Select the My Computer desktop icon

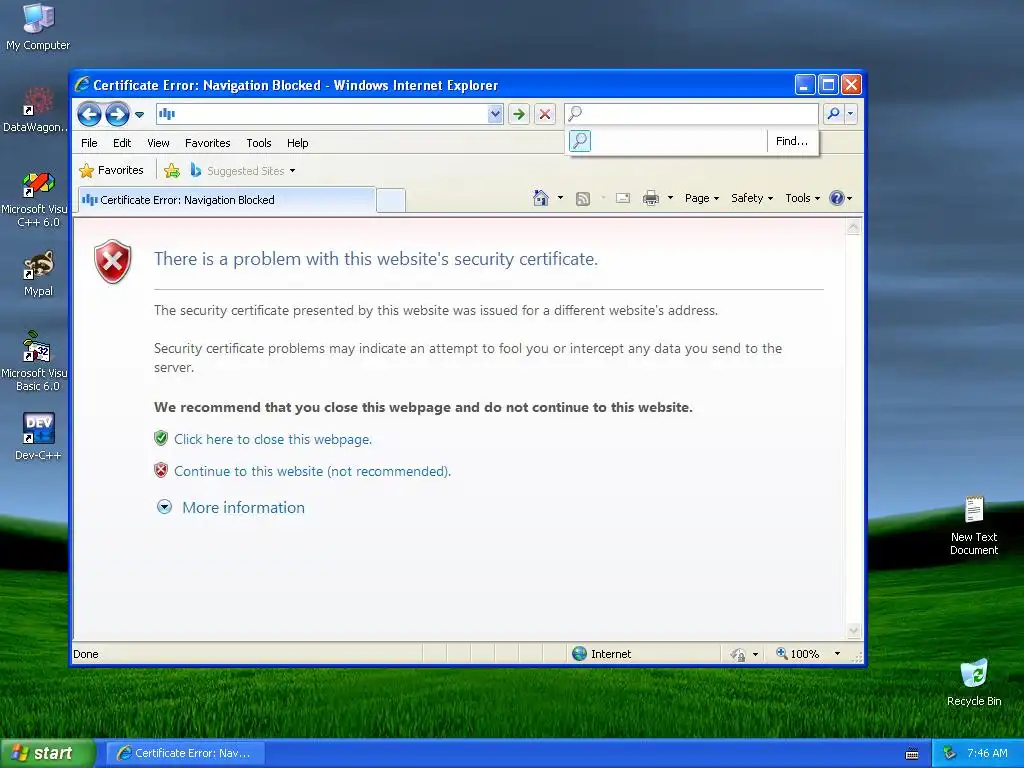[x=38, y=27]
